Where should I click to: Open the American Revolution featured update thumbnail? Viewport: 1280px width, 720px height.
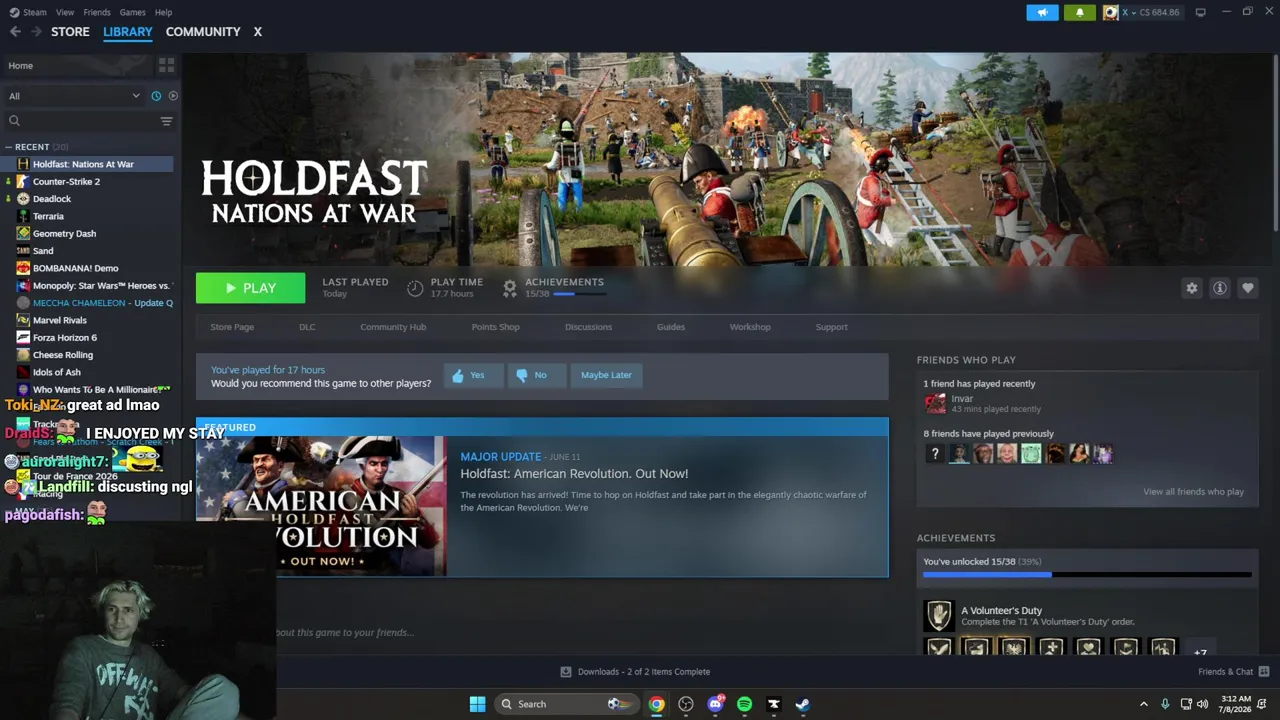coord(321,506)
